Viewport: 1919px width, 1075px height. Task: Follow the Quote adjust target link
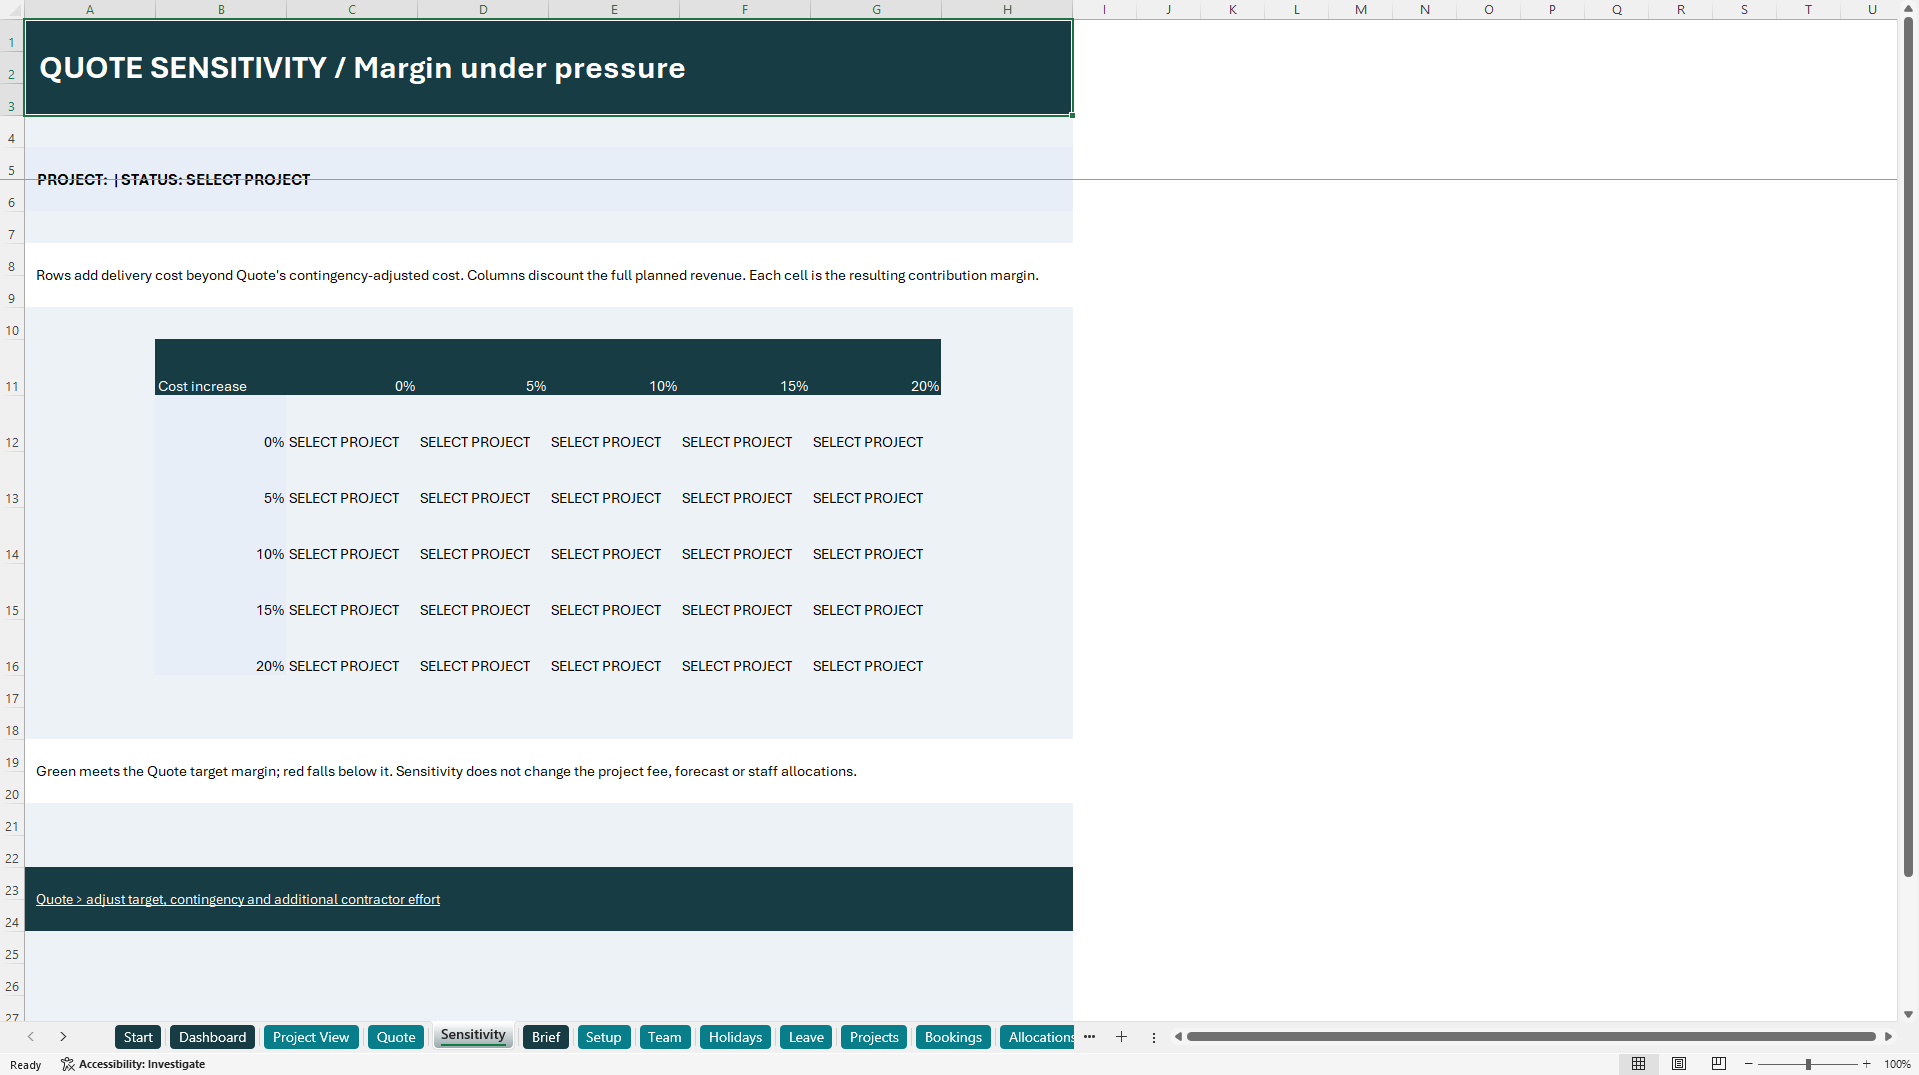pos(238,899)
